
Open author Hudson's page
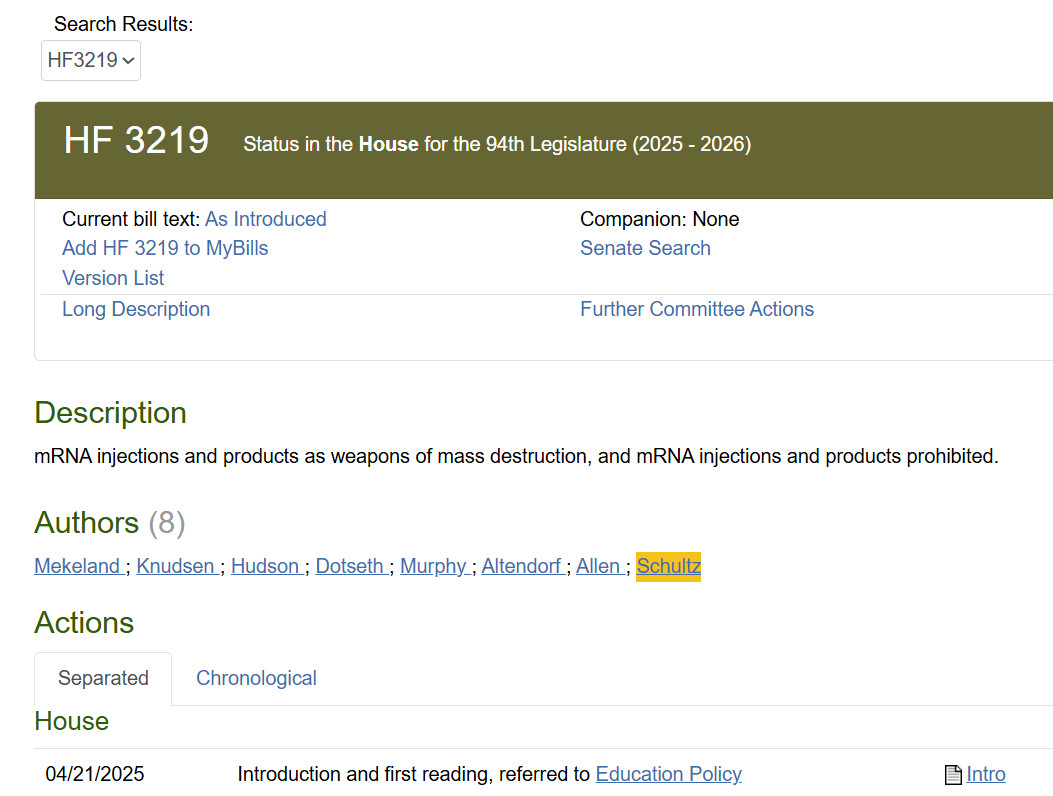point(265,566)
